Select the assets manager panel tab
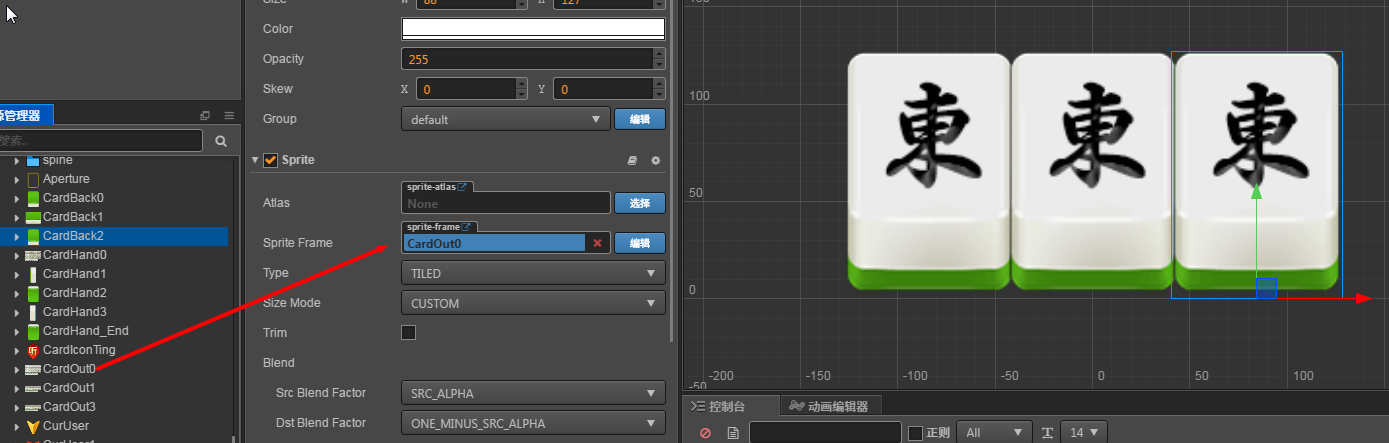Screen dimensions: 1389x443 (x=24, y=116)
